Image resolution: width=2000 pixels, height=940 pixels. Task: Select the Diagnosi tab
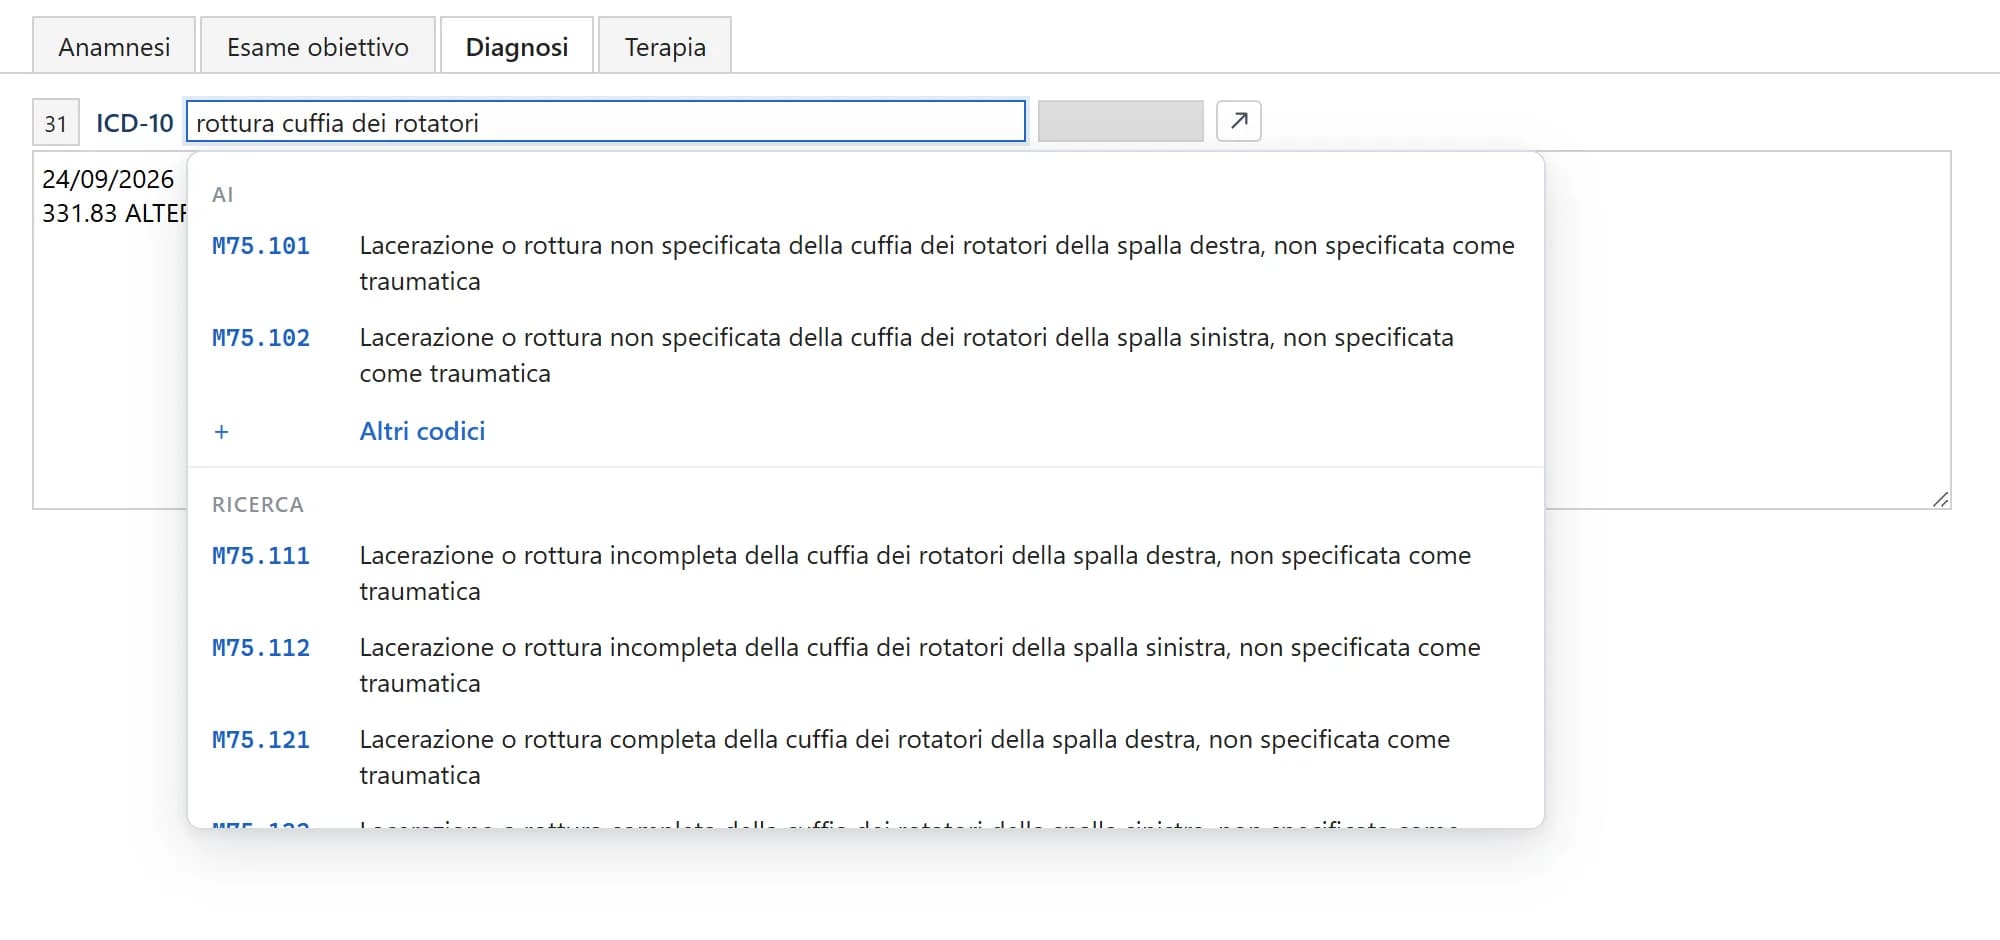[517, 46]
